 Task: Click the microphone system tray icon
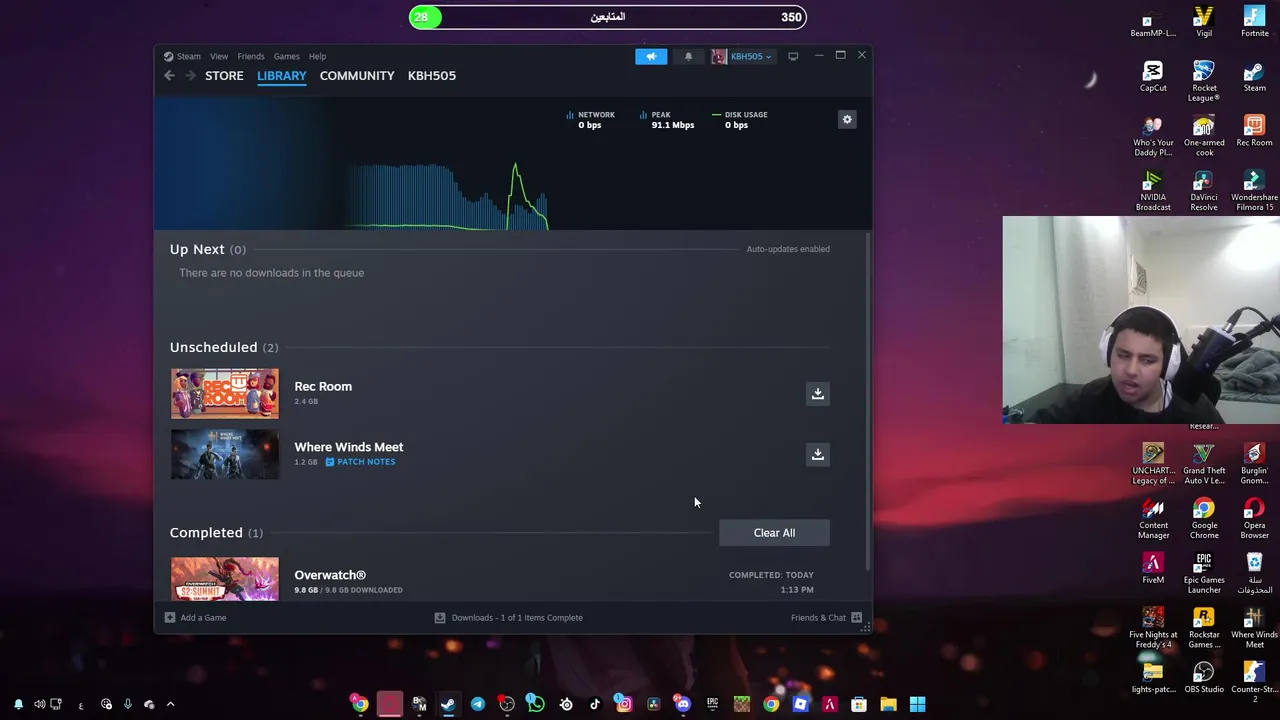pos(127,704)
